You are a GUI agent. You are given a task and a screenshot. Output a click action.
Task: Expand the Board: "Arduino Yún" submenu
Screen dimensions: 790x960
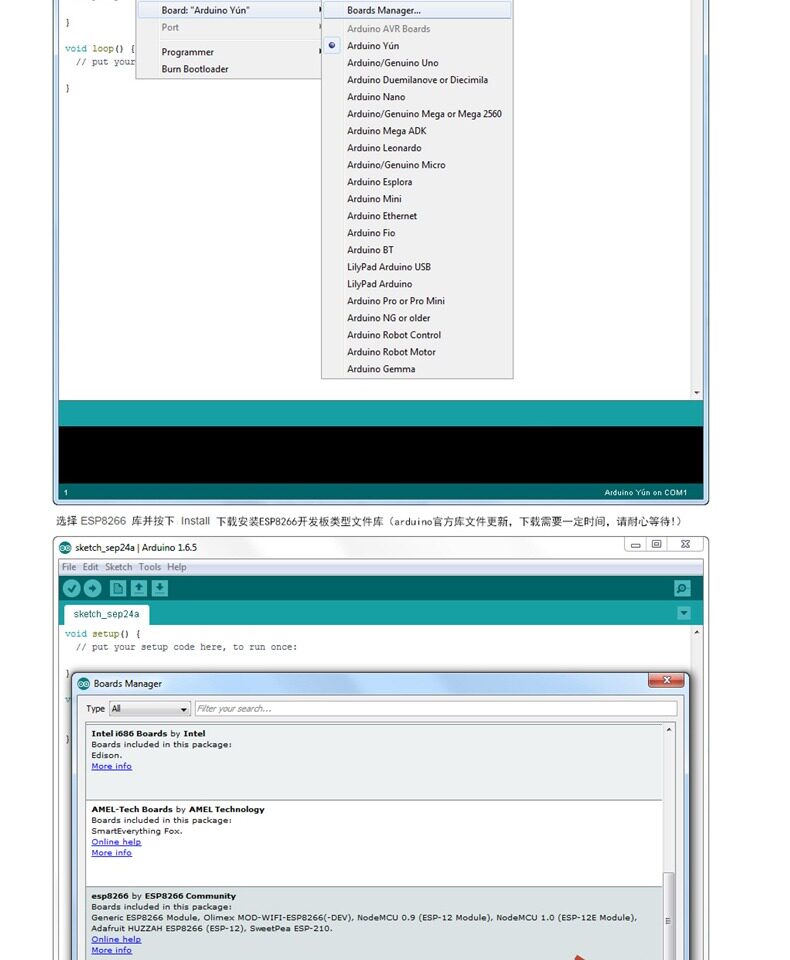click(230, 10)
